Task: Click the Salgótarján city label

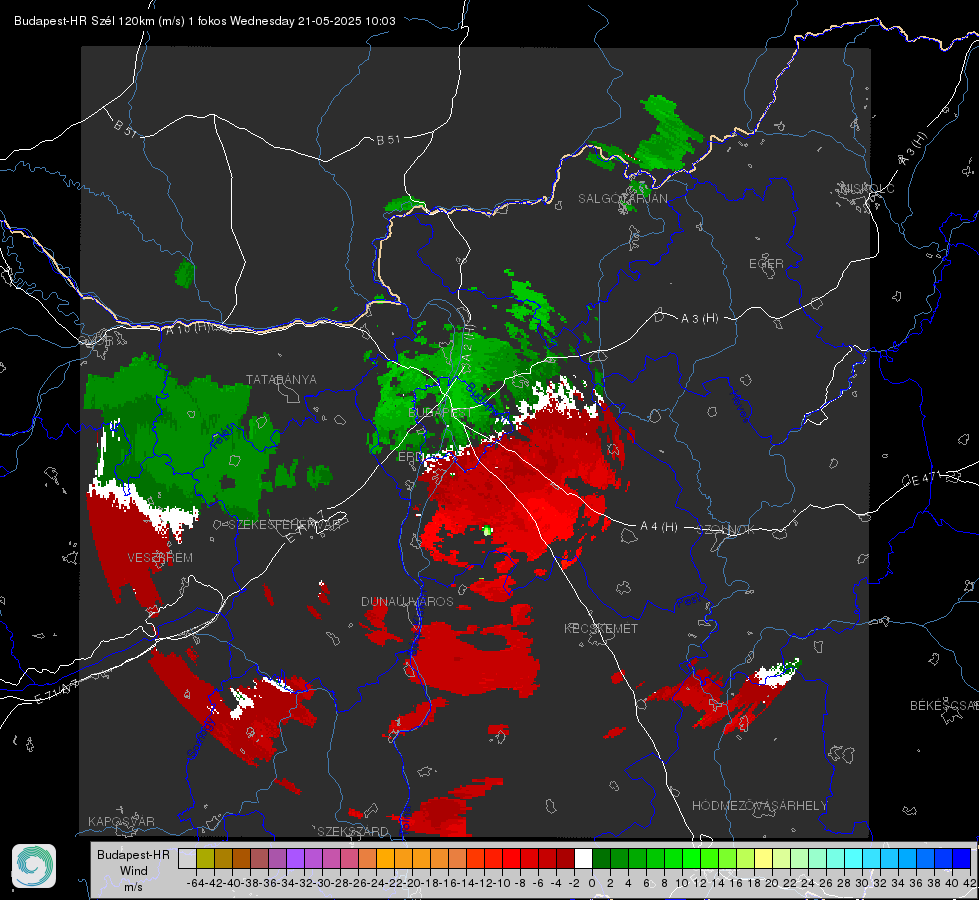Action: click(x=622, y=199)
